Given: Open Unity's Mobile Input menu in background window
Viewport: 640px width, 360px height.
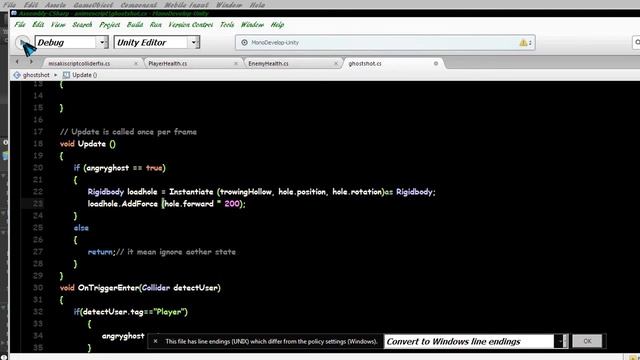Looking at the screenshot, I should [186, 5].
